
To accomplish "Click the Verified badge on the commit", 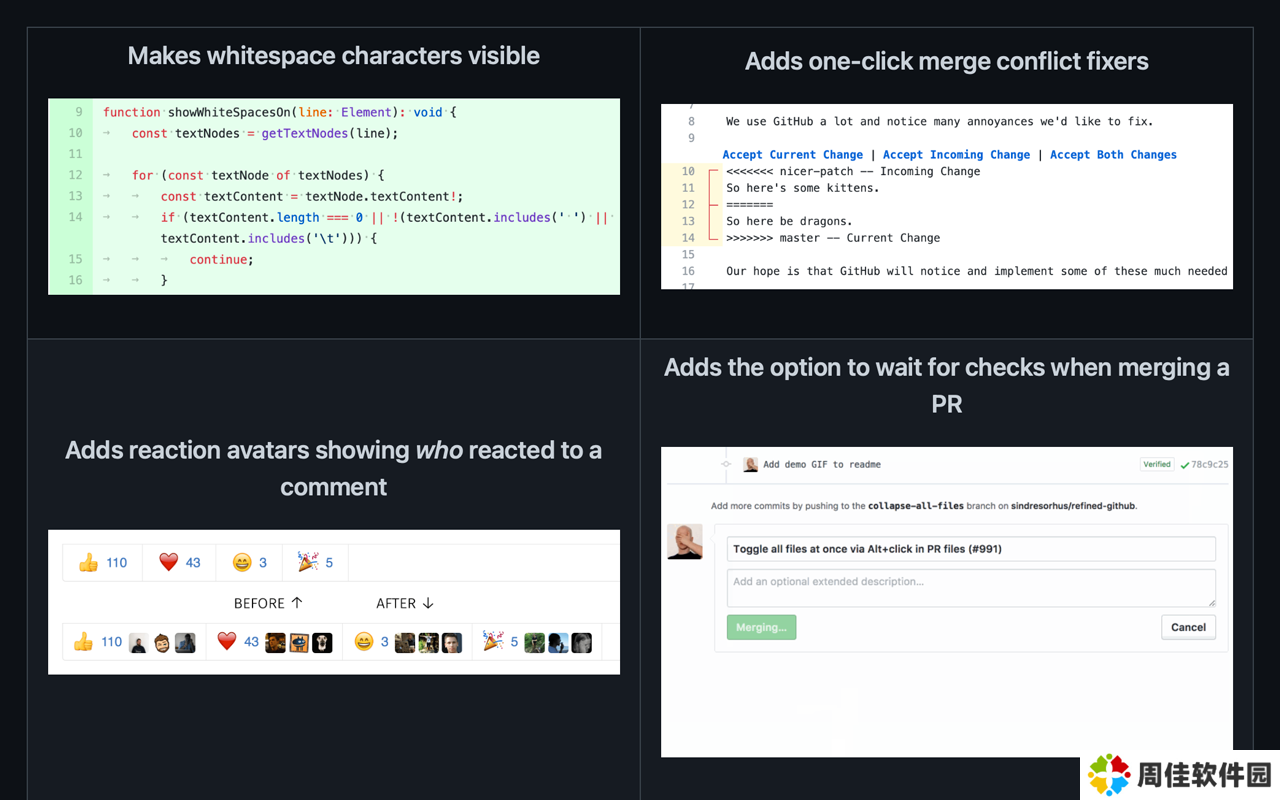I will click(x=1156, y=465).
